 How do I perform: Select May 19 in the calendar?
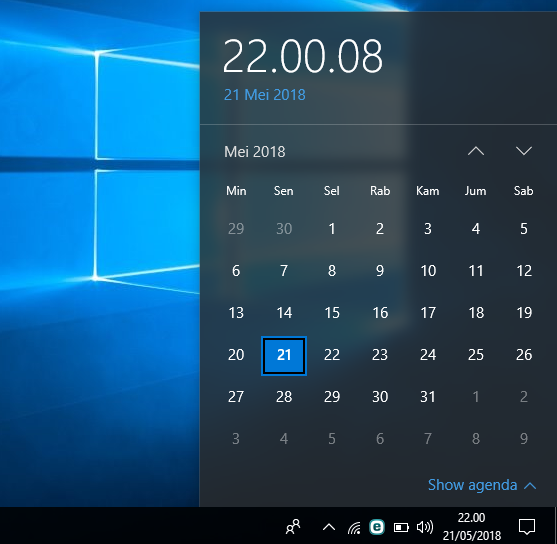524,313
